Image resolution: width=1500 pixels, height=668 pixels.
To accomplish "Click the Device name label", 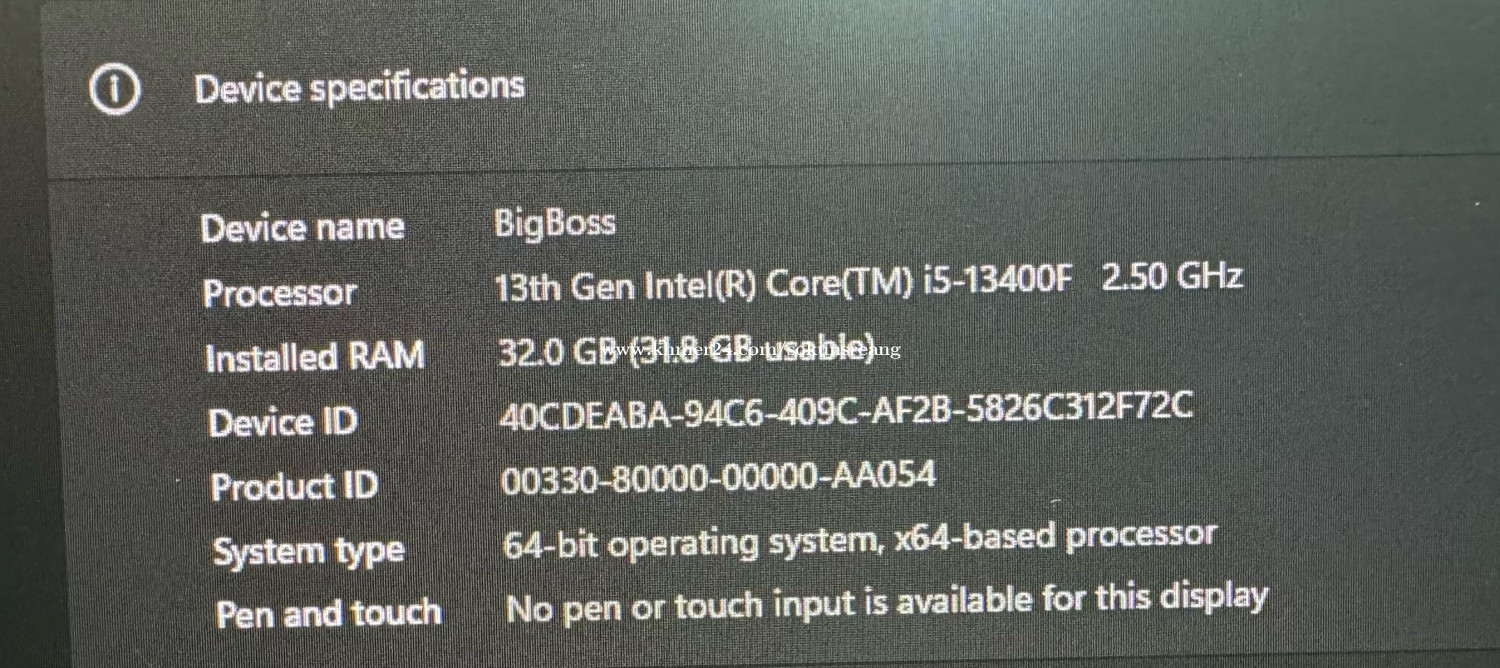I will point(303,228).
